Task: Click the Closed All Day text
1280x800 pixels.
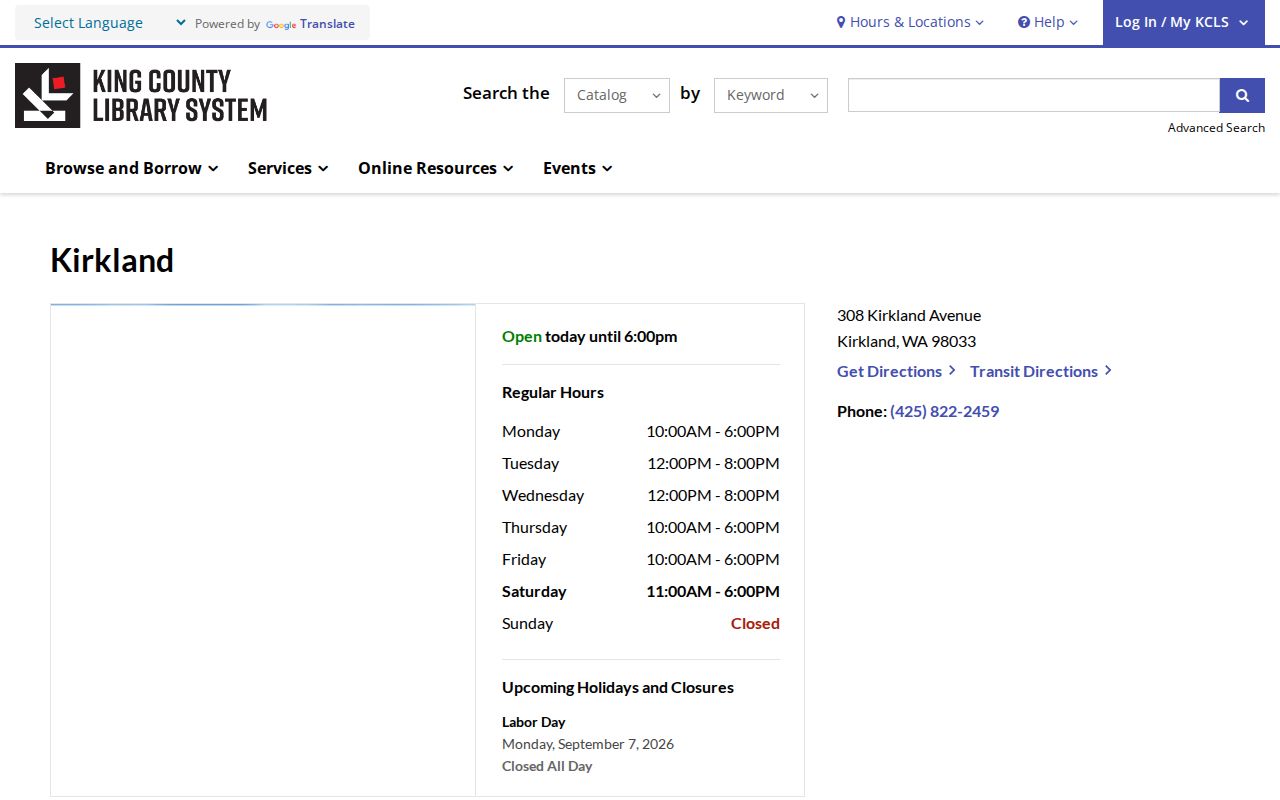Action: [x=547, y=766]
